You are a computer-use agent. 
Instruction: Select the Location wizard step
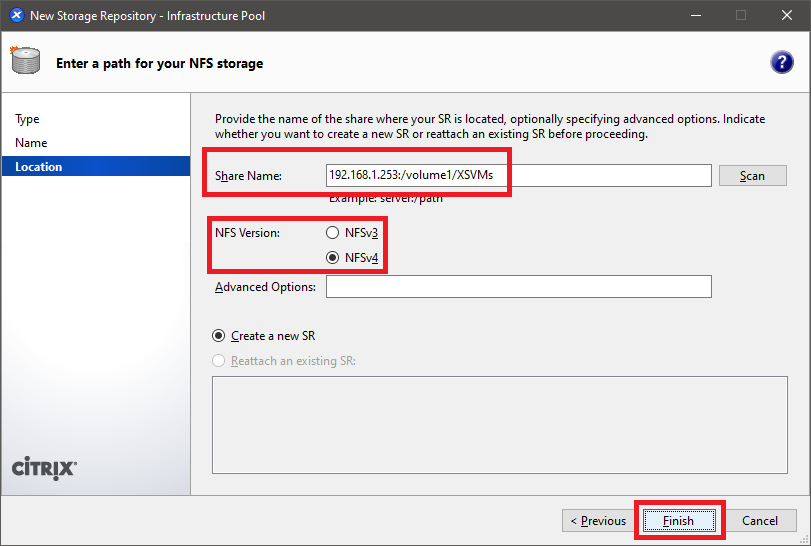point(39,167)
